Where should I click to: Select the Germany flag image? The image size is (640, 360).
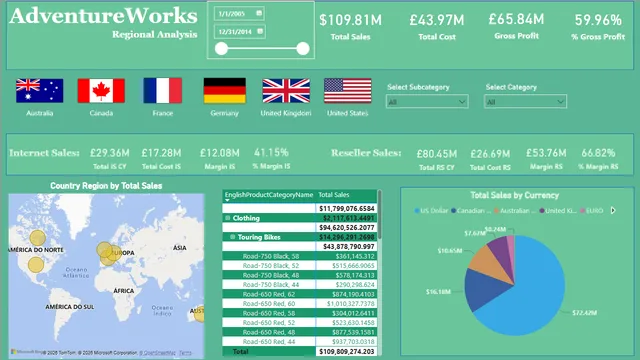224,91
